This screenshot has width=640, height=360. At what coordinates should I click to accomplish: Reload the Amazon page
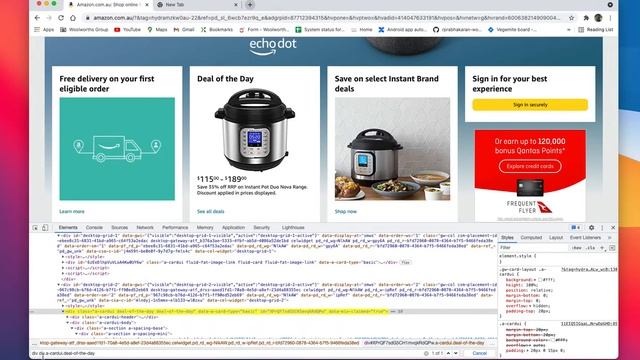coord(61,18)
